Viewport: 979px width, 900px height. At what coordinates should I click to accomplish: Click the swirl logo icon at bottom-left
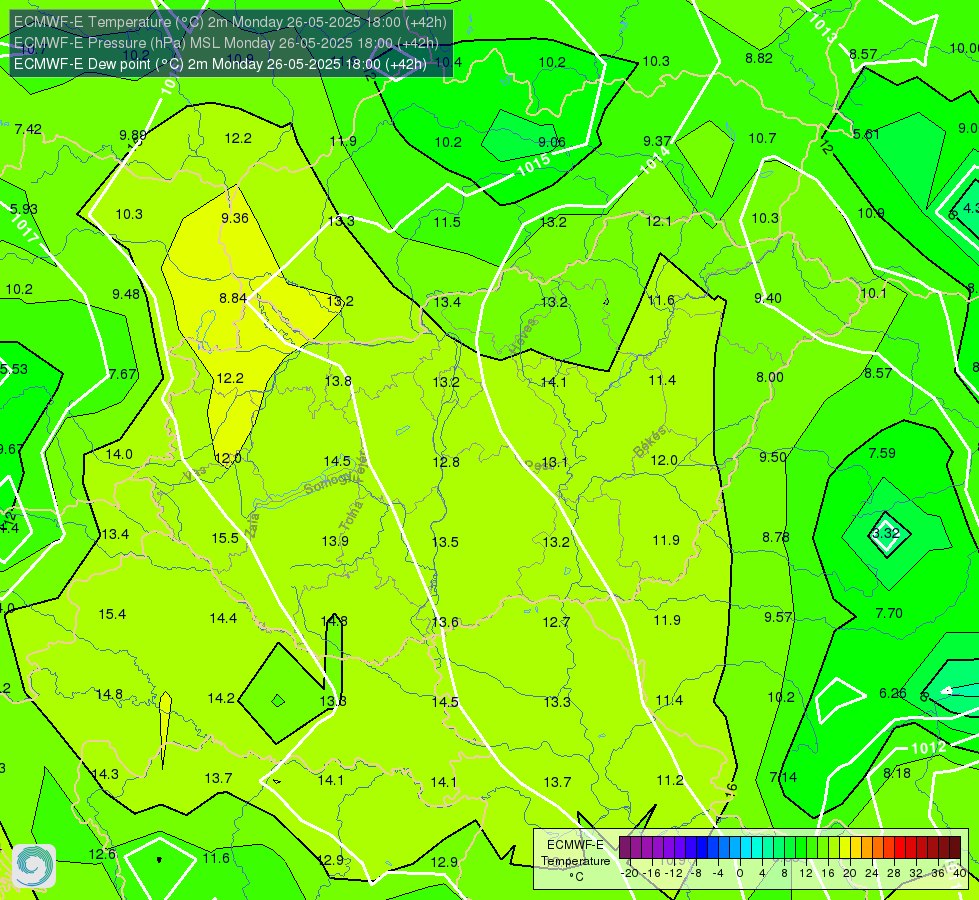pyautogui.click(x=34, y=866)
